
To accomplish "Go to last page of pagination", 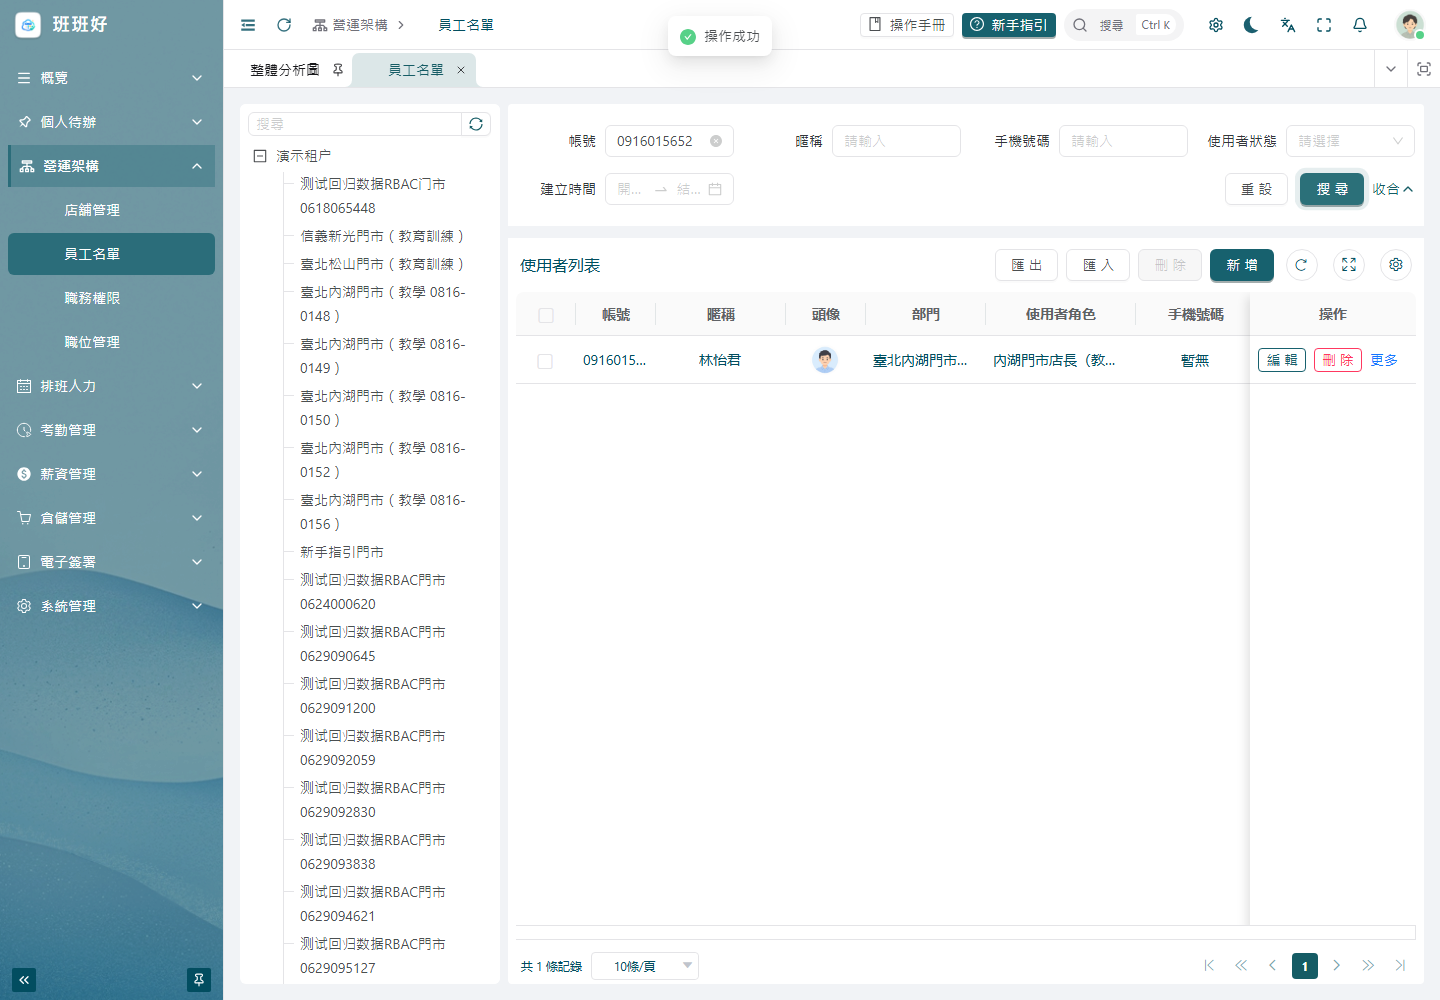I will (x=1400, y=966).
